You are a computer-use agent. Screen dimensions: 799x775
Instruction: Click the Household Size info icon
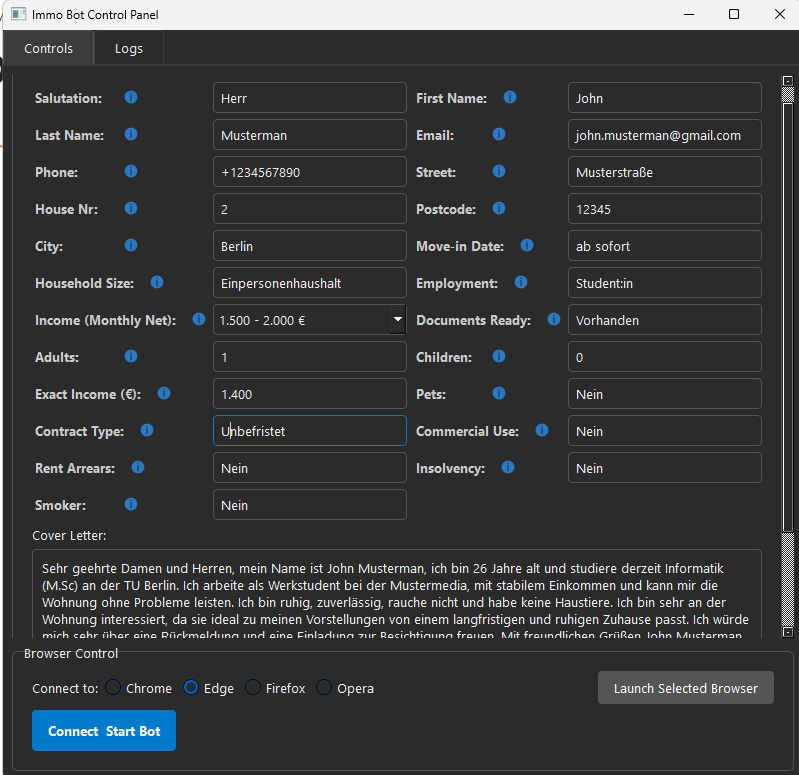click(x=157, y=283)
